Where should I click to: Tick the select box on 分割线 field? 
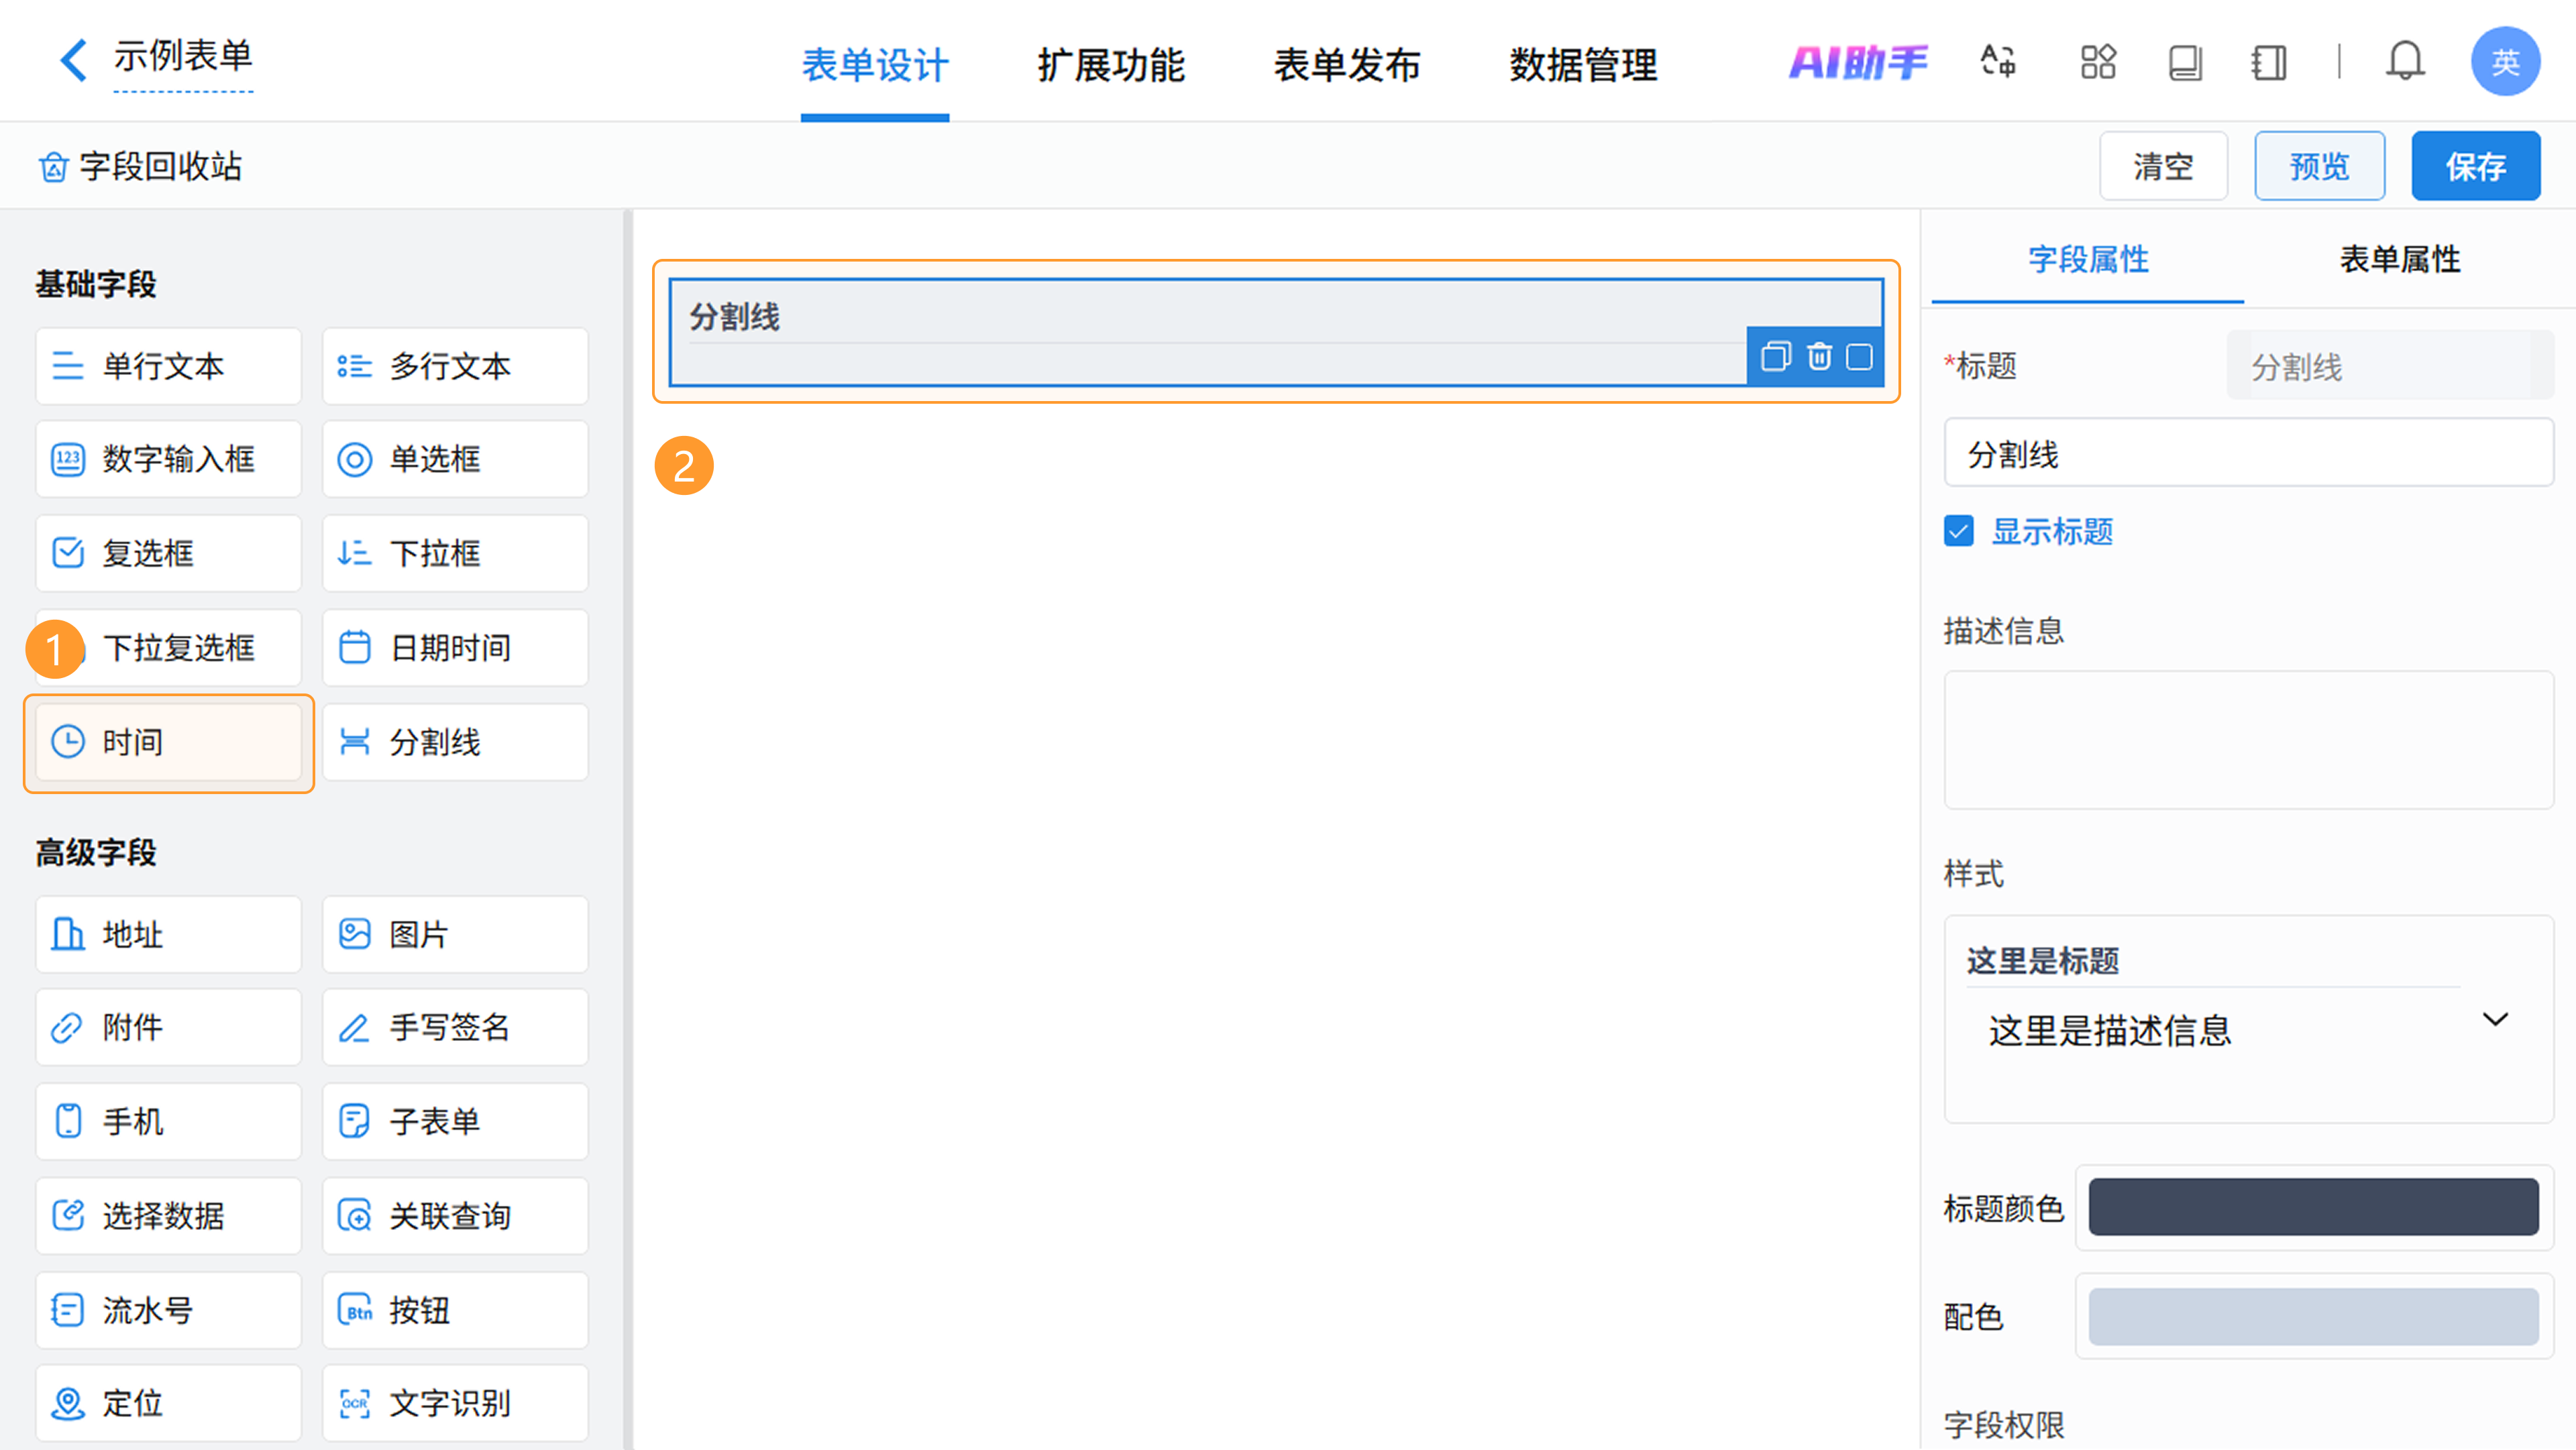click(1859, 357)
